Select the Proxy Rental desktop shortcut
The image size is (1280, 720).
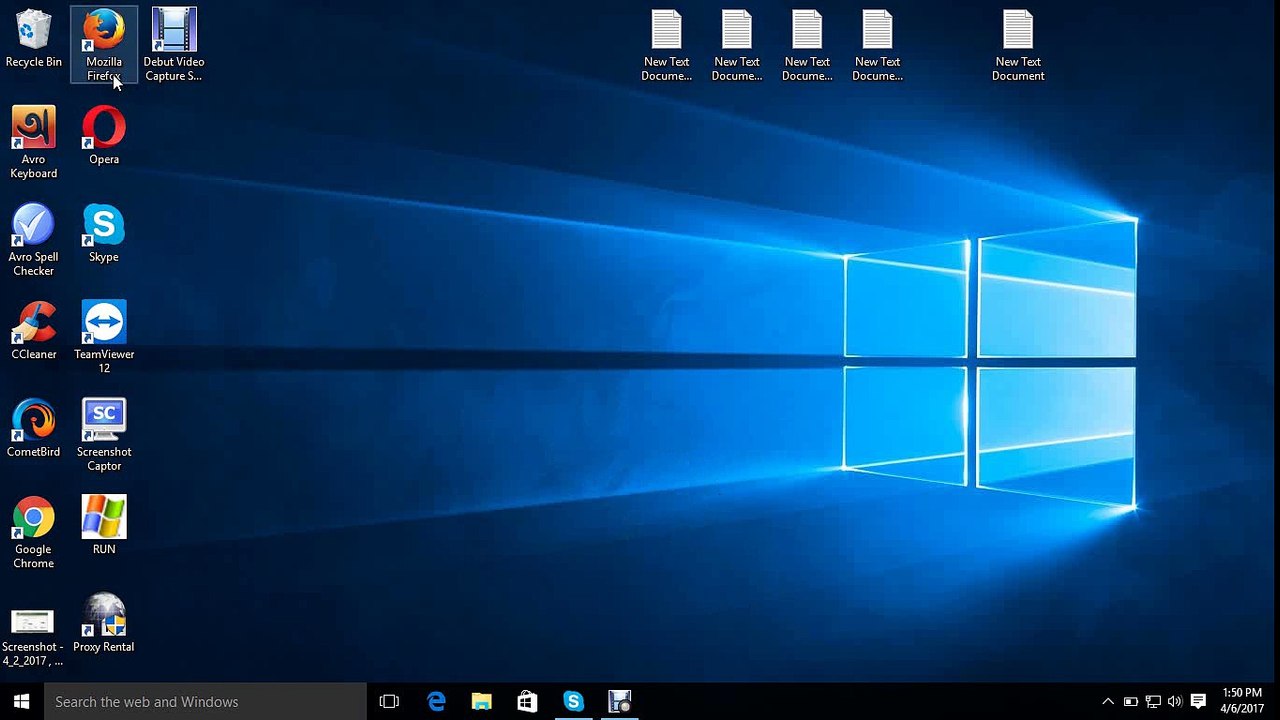coord(104,623)
